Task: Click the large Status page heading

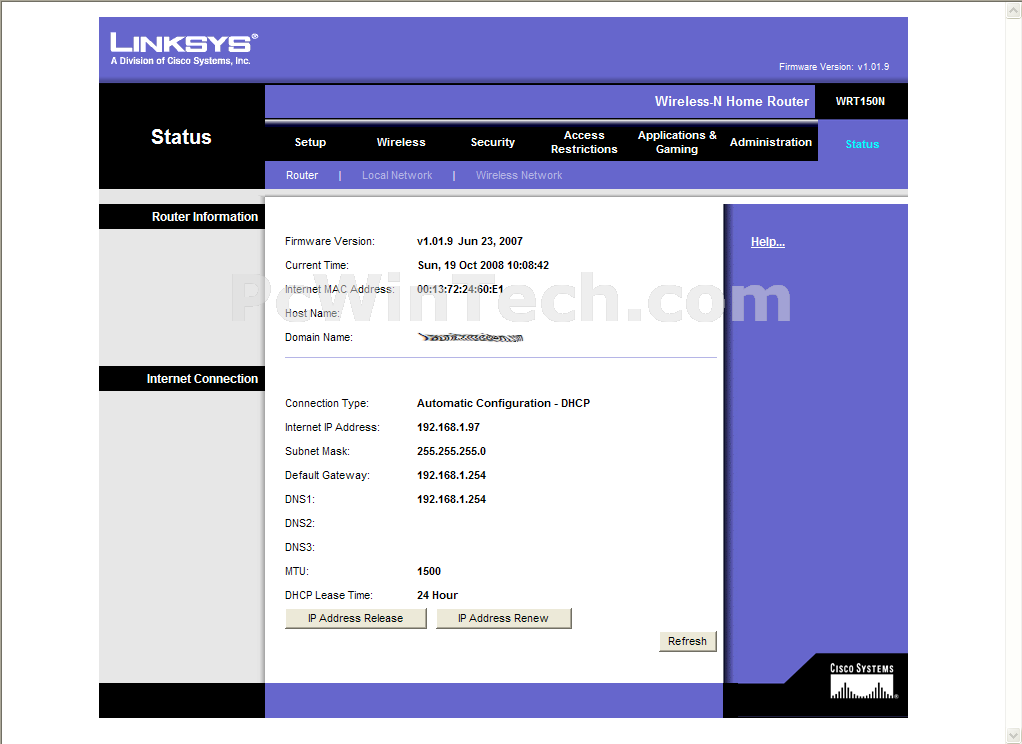Action: point(181,137)
